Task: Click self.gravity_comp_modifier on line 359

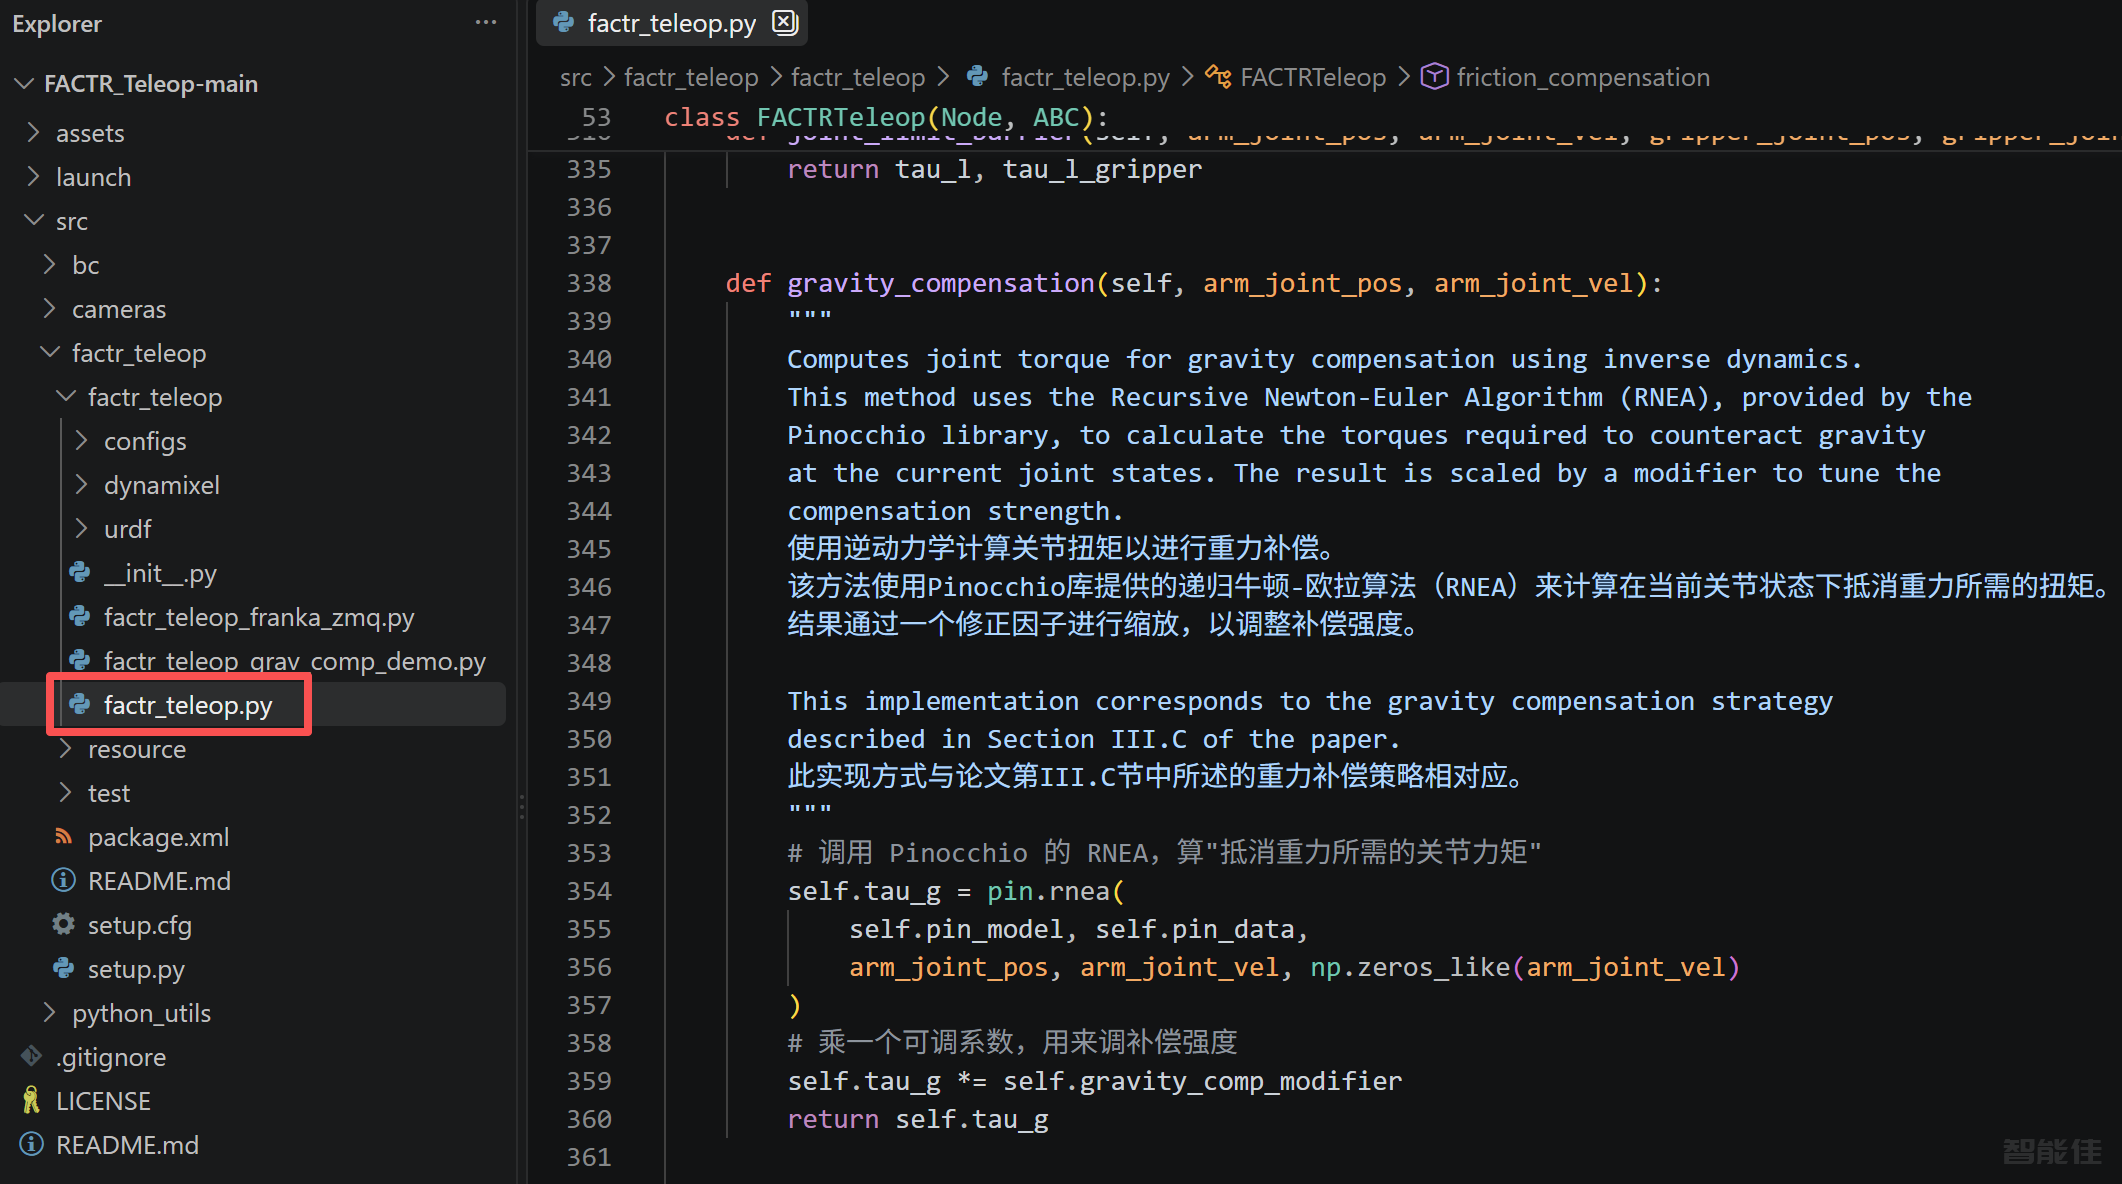Action: pos(1202,1081)
